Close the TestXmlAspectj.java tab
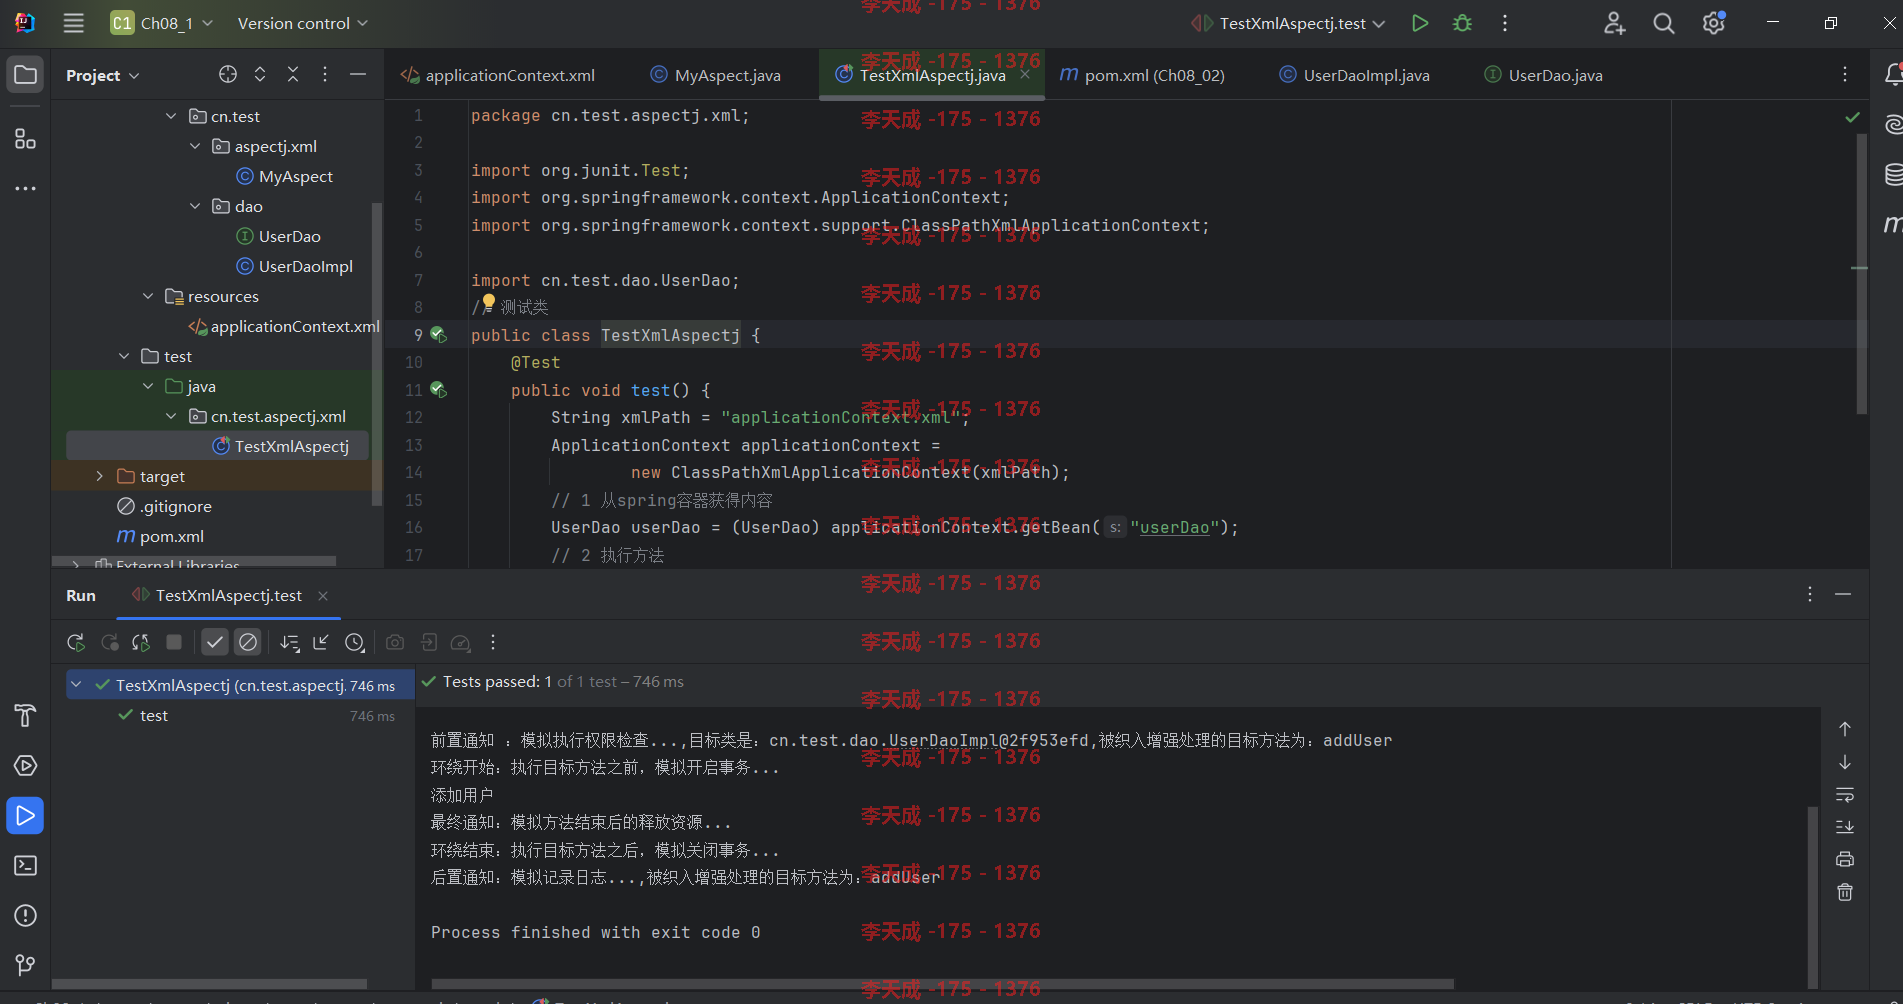Screen dimensions: 1903x1004 (x=1025, y=74)
